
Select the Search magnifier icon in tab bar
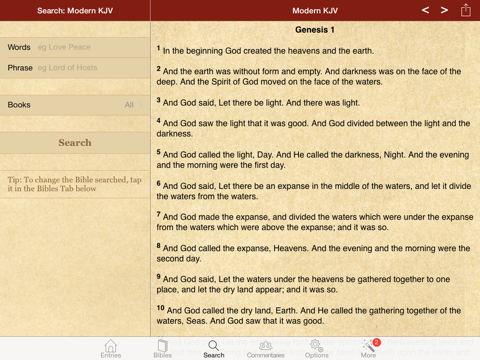pos(214,346)
